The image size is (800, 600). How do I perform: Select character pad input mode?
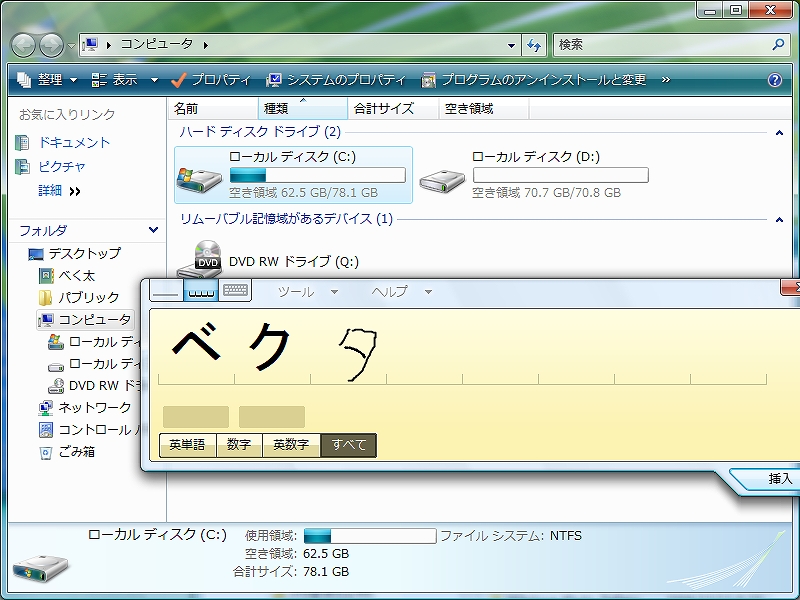coord(201,291)
